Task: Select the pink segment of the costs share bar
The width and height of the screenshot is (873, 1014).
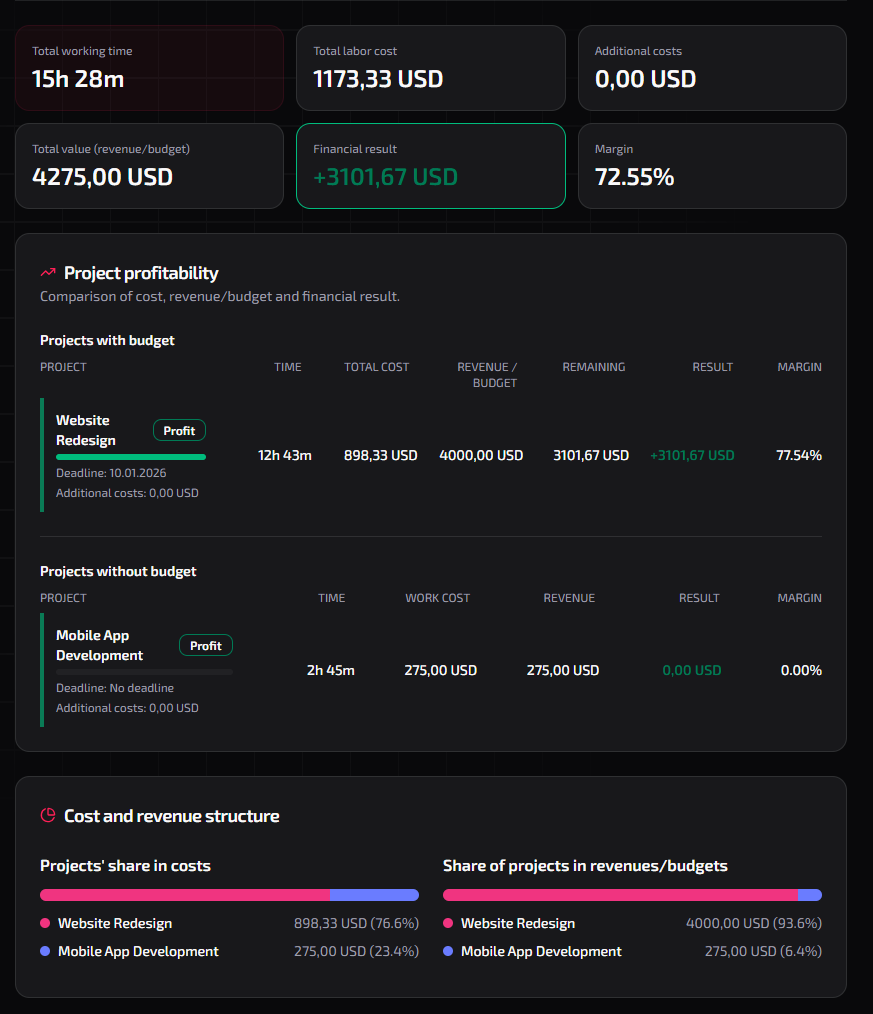Action: point(185,895)
